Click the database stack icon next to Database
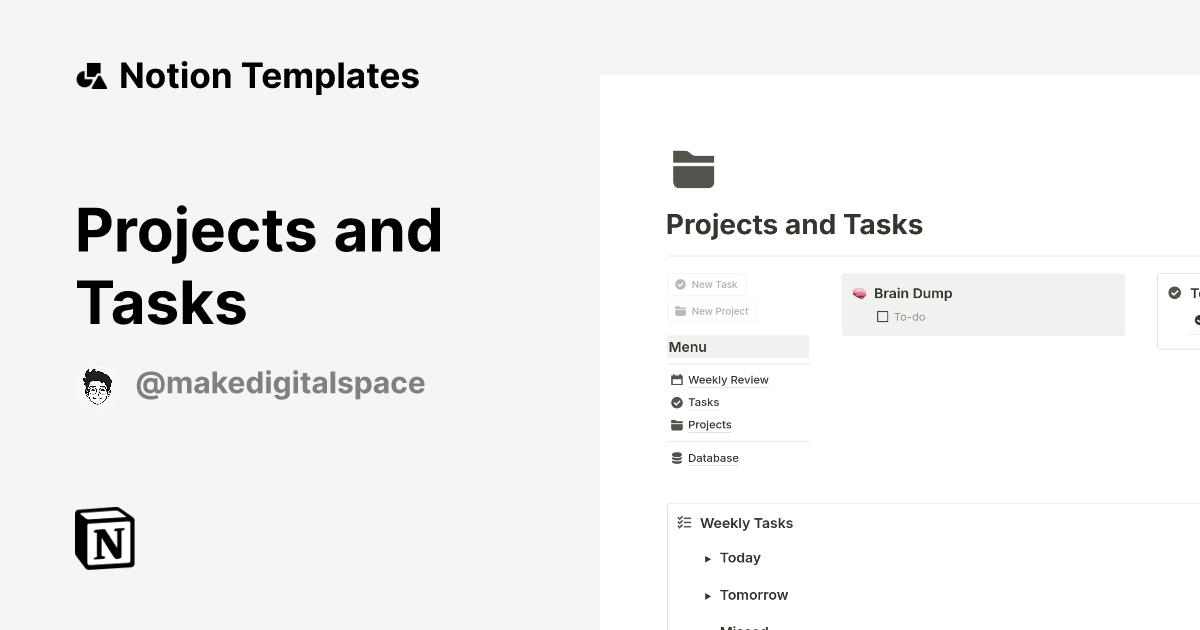The image size is (1200, 630). pos(677,457)
